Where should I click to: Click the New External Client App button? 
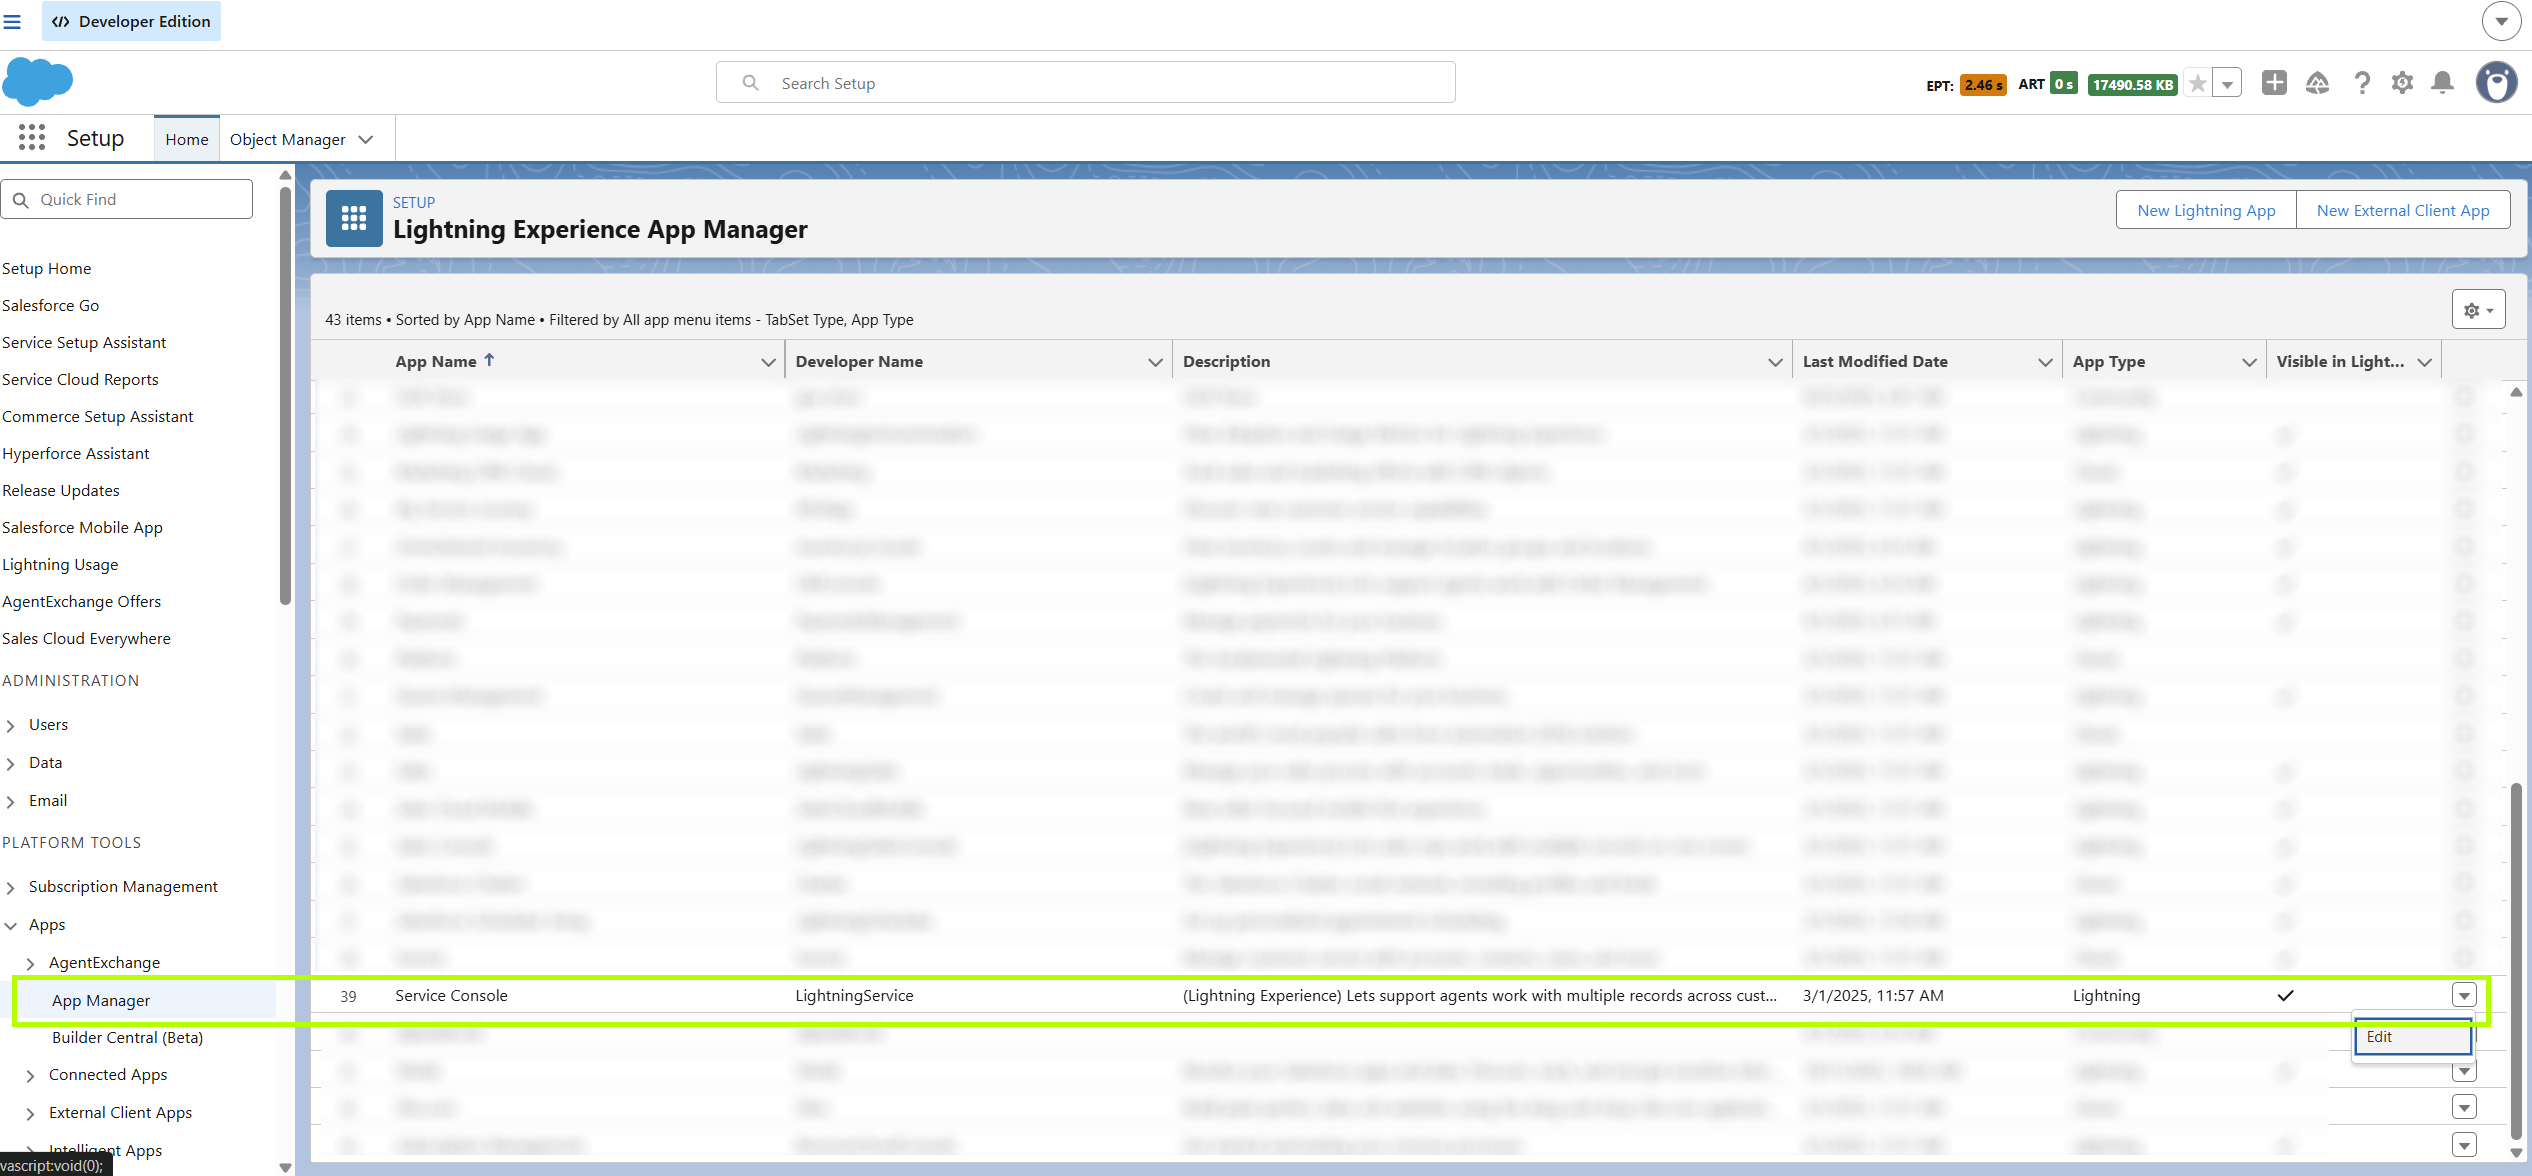[x=2403, y=210]
